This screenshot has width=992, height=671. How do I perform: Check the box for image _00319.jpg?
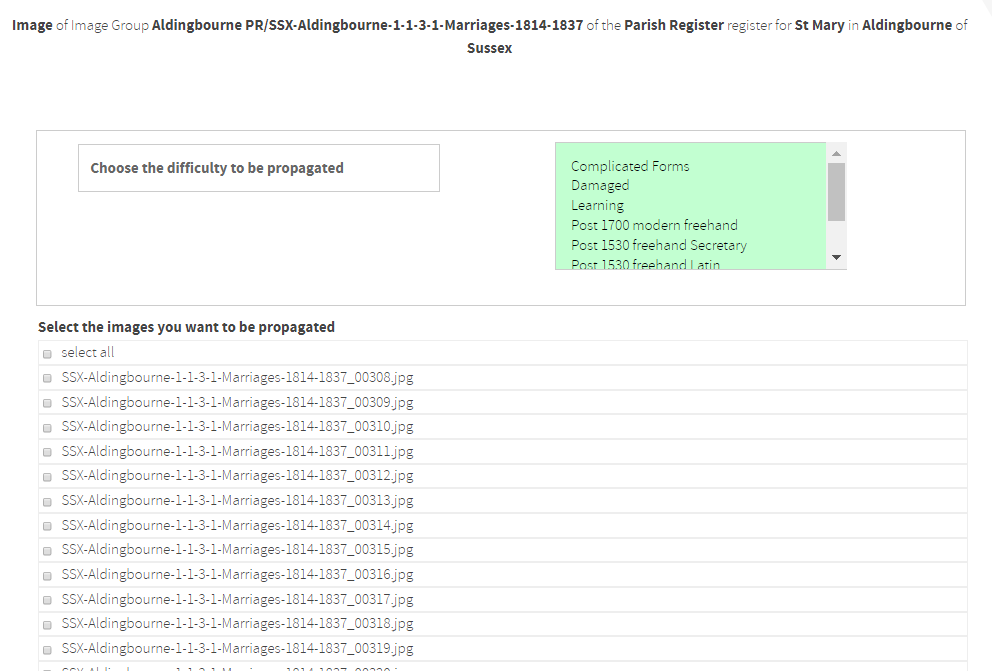47,649
